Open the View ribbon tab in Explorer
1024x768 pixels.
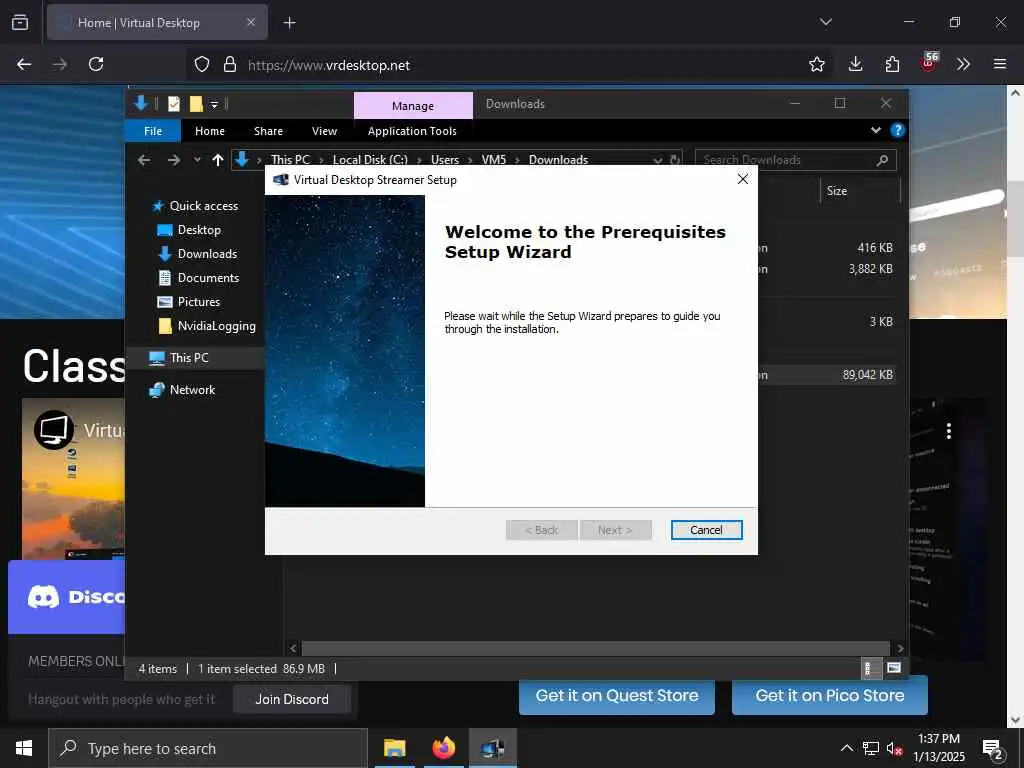(x=325, y=131)
